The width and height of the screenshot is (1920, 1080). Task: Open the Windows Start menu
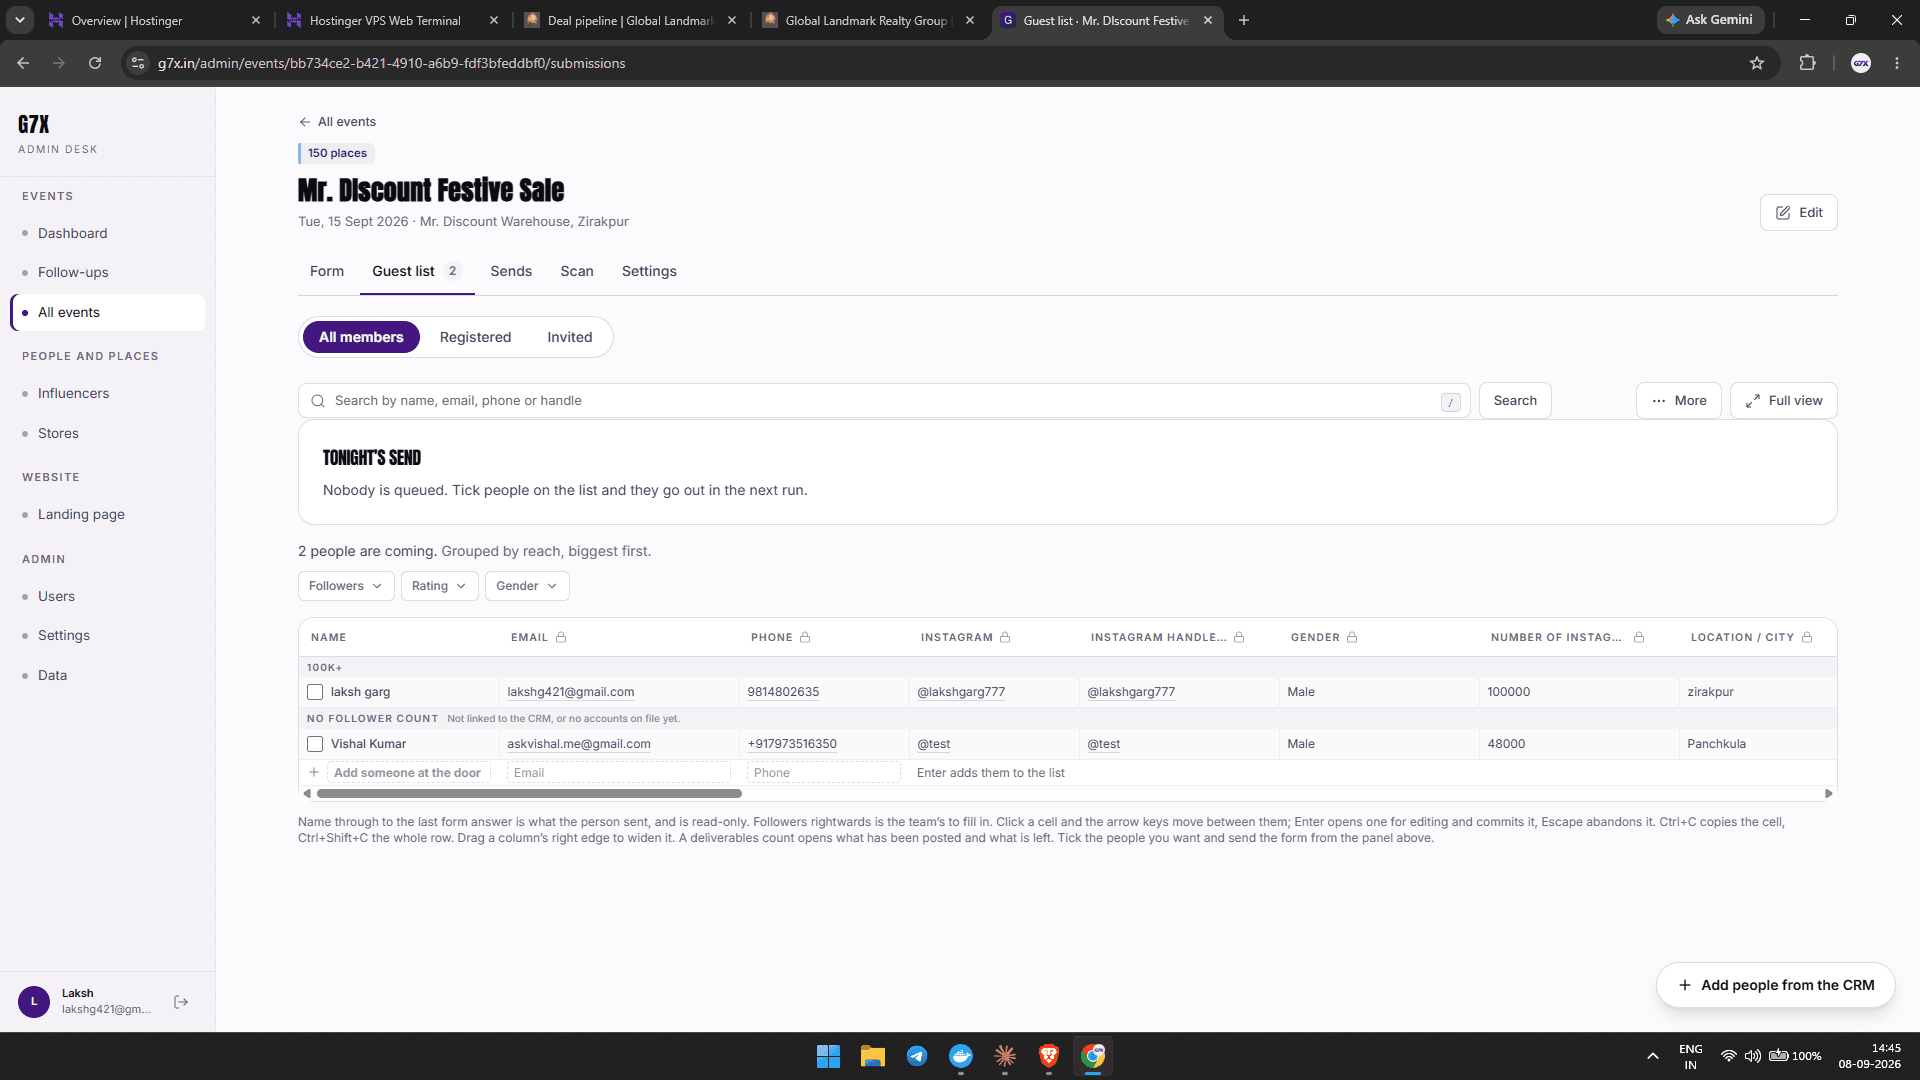[x=828, y=1056]
